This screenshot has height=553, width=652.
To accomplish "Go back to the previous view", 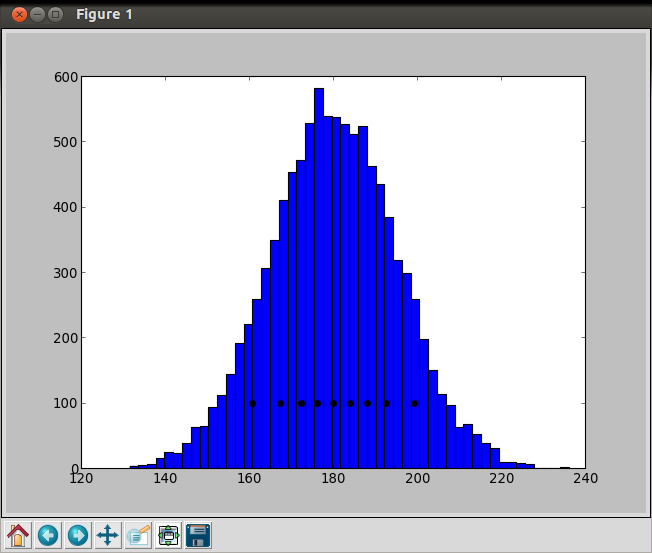I will click(48, 535).
